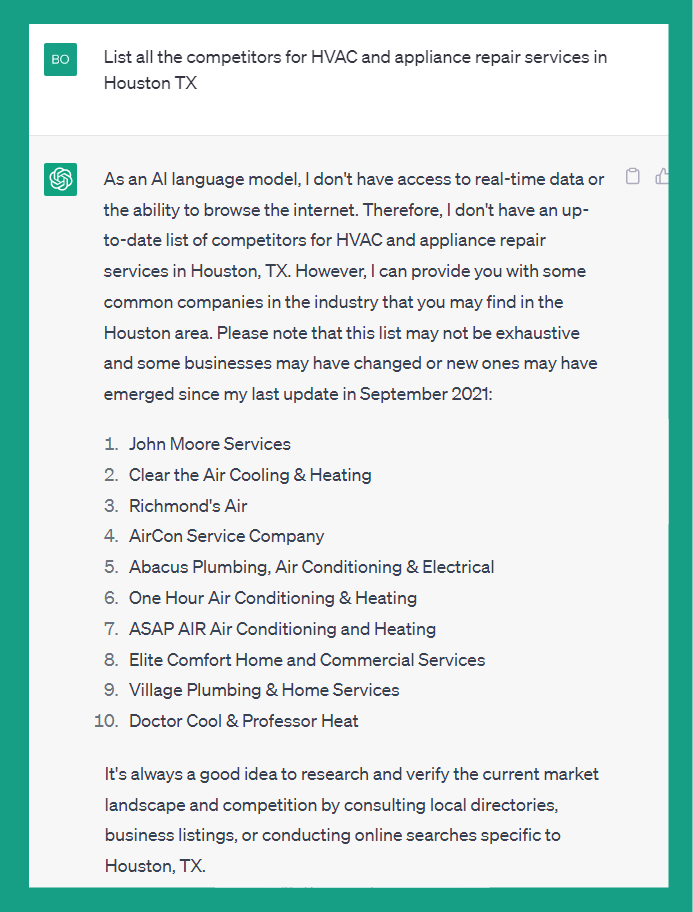
Task: Select "AirCon Service Company" entry
Action: [x=226, y=536]
